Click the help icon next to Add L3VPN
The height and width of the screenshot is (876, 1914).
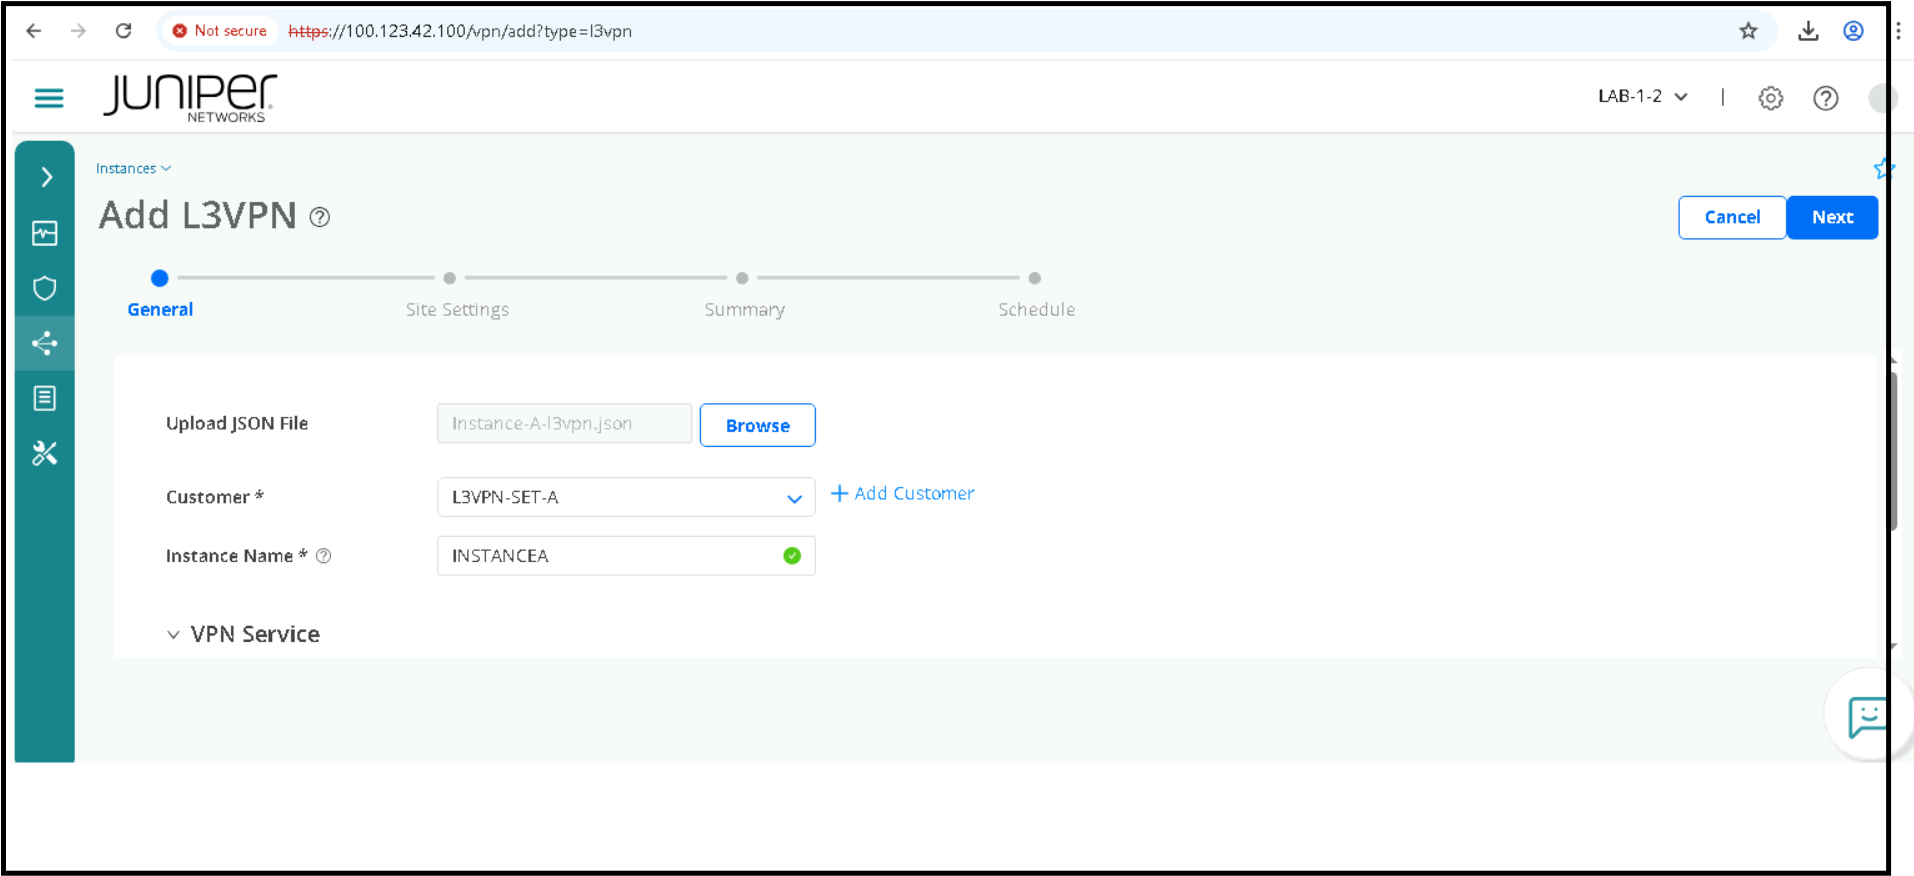[x=320, y=217]
